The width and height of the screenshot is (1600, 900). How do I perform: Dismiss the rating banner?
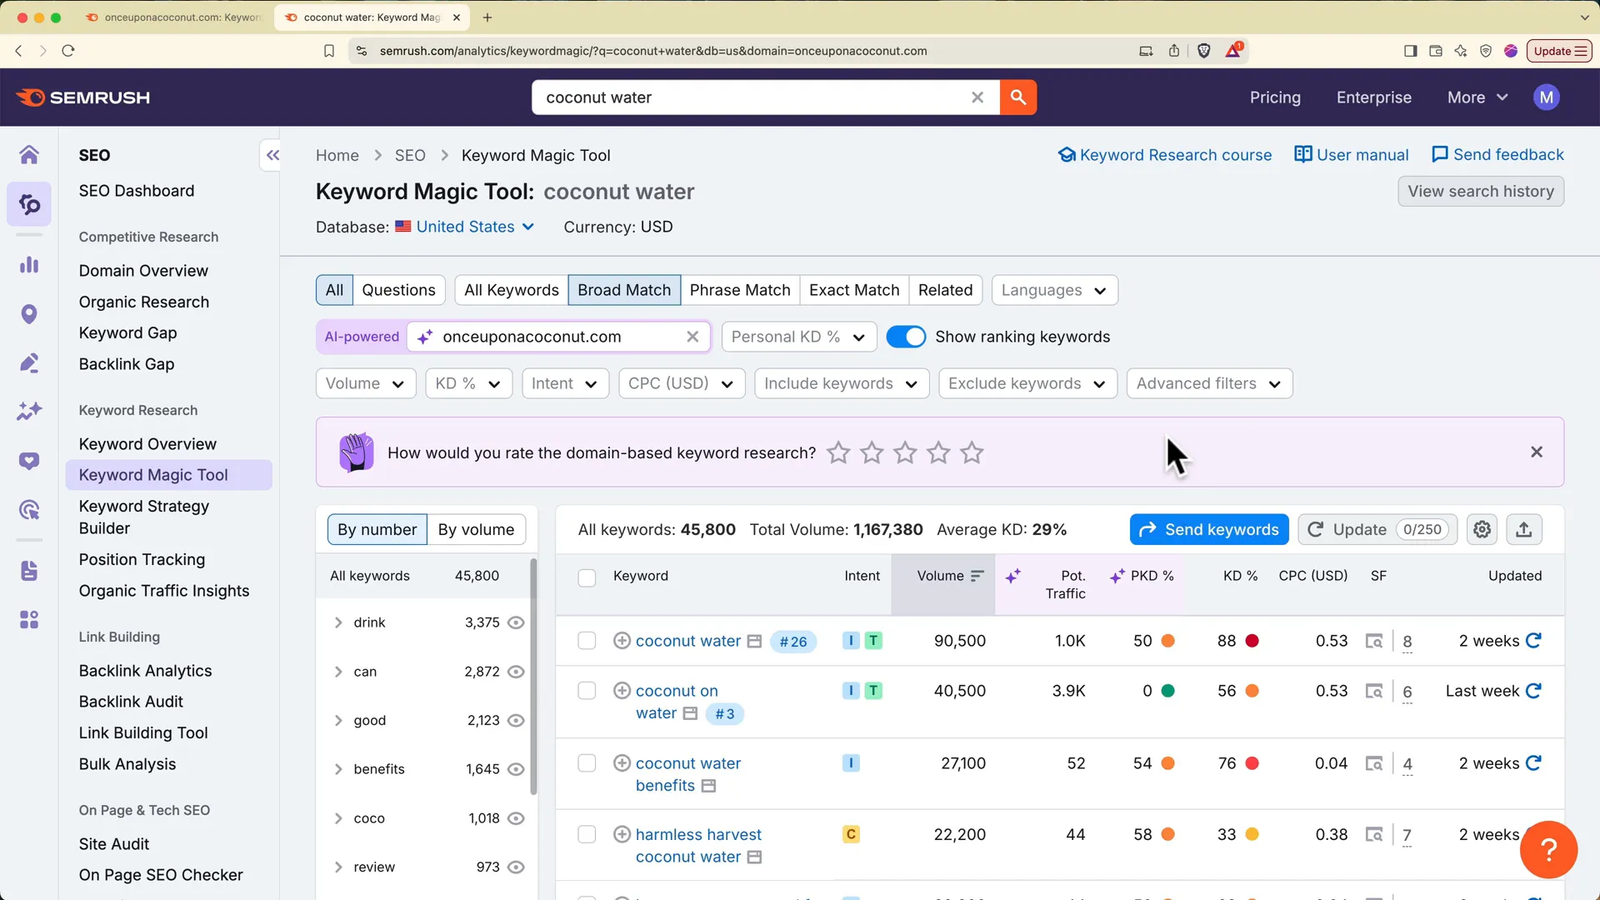(1536, 452)
